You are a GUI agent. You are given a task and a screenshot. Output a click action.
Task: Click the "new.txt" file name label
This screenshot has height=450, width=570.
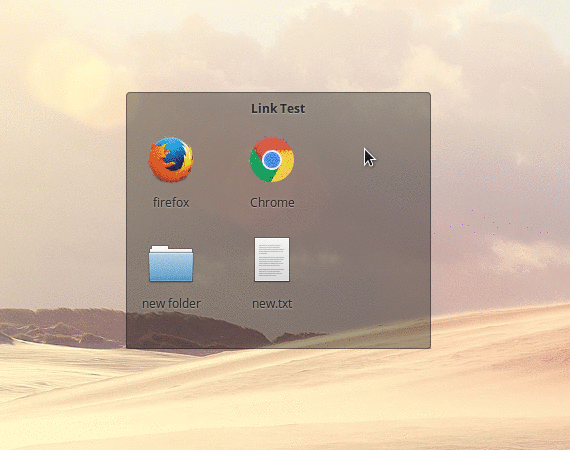click(272, 304)
